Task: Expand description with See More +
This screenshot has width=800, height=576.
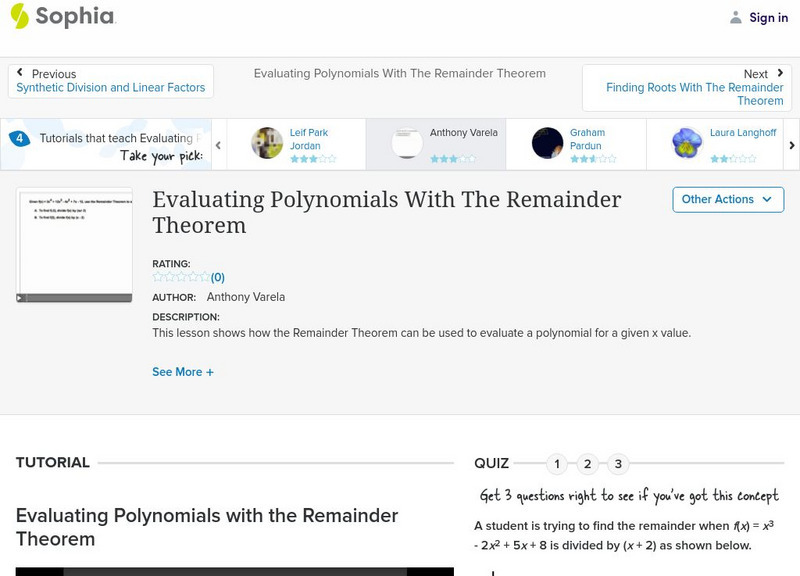Action: tap(183, 372)
